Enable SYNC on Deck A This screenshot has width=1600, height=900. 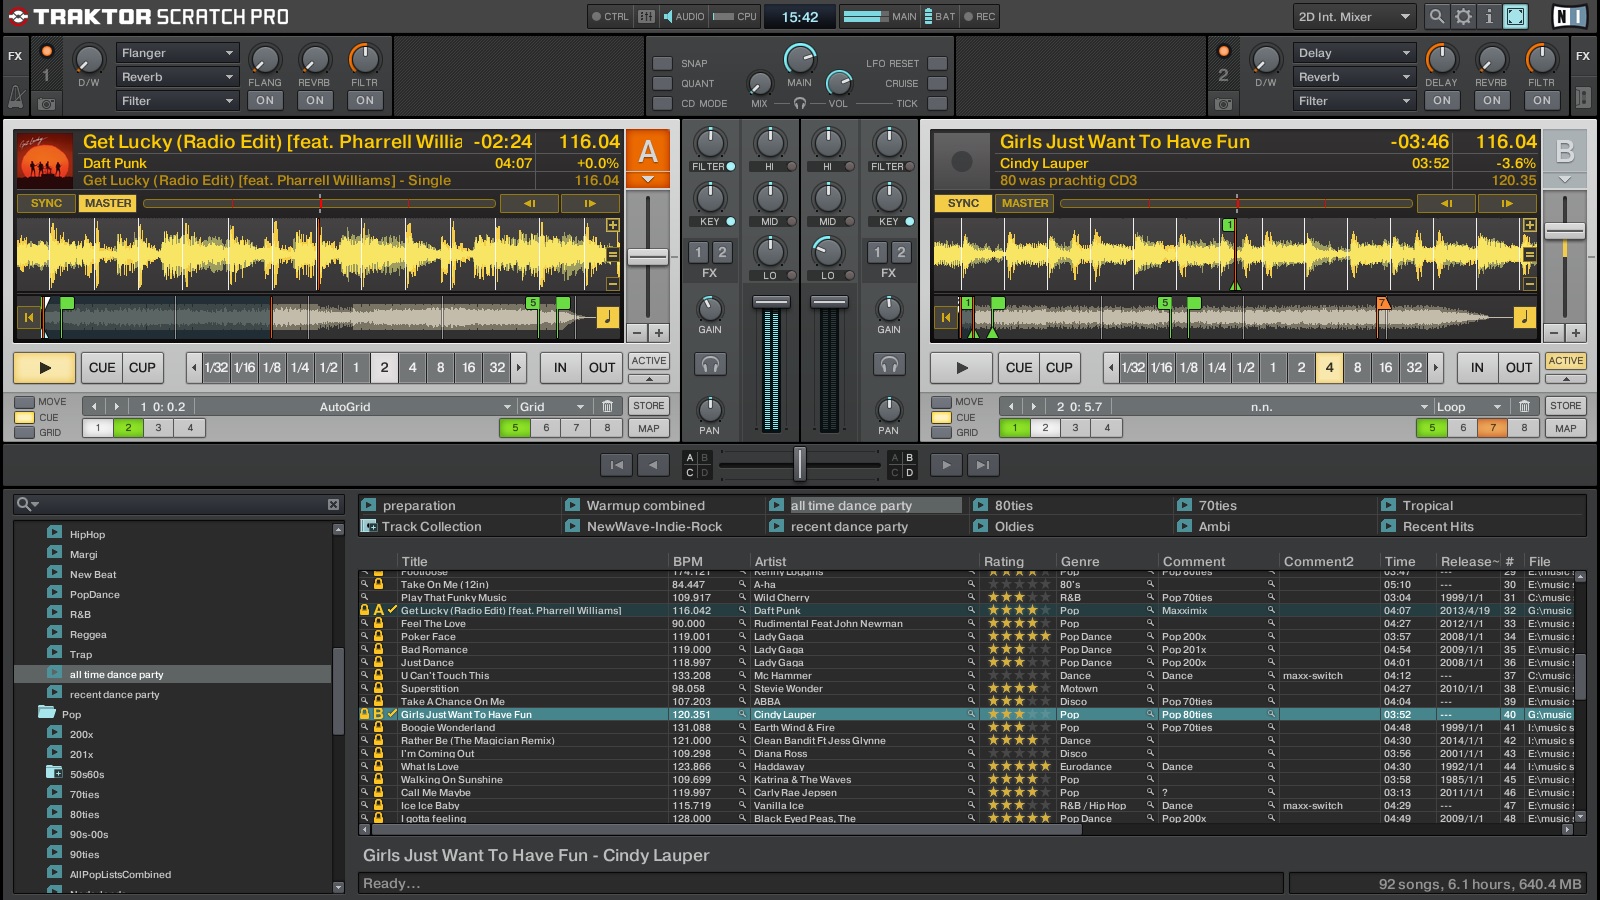[46, 203]
